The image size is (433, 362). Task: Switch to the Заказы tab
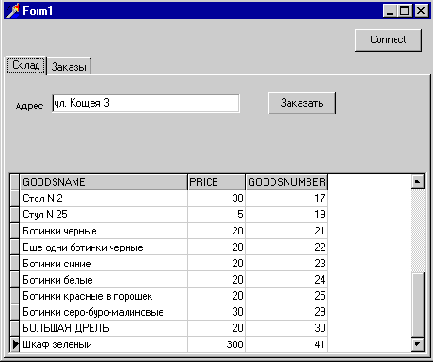coord(69,66)
